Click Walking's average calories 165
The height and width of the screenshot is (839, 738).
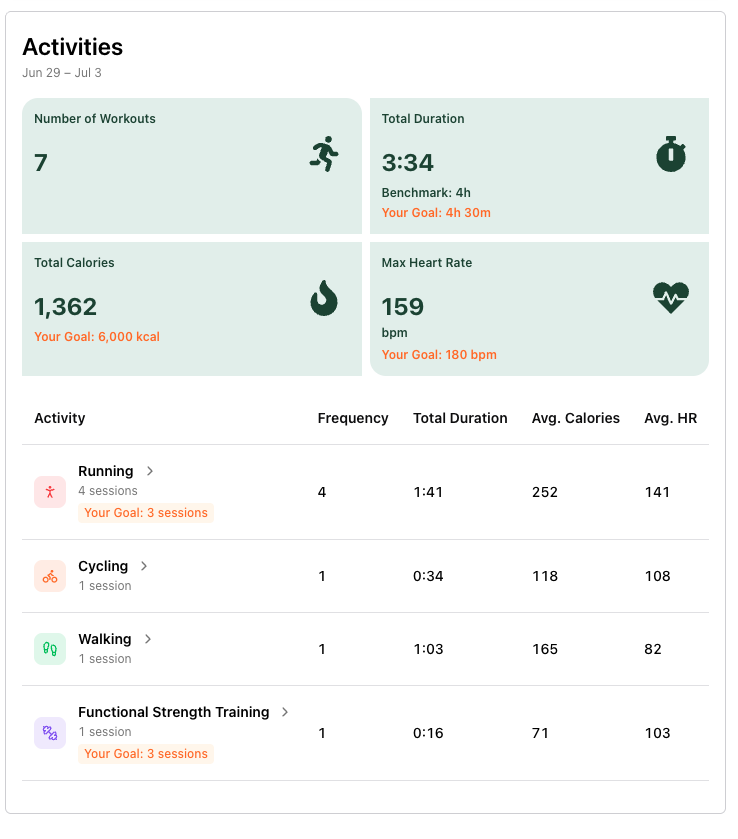tap(545, 649)
